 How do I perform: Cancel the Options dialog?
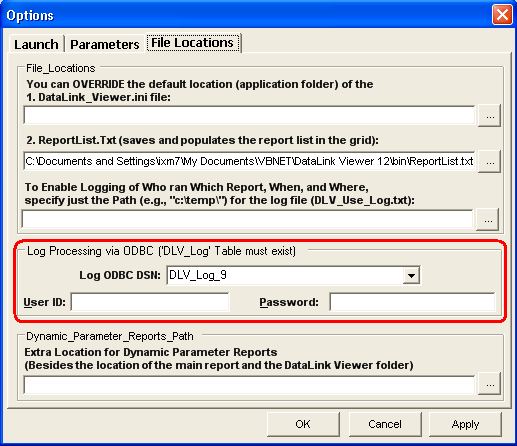point(385,424)
